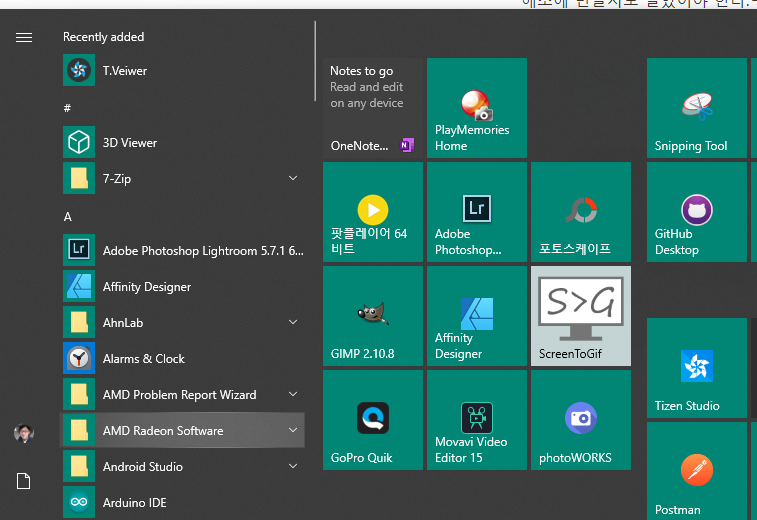Open Movavi Video Editor 15 tile

click(477, 420)
